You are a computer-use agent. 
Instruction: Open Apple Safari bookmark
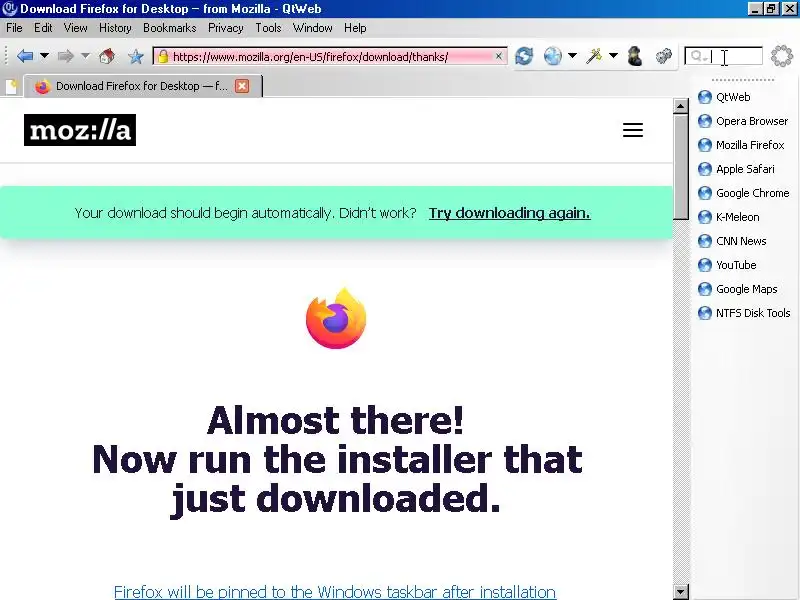click(736, 169)
